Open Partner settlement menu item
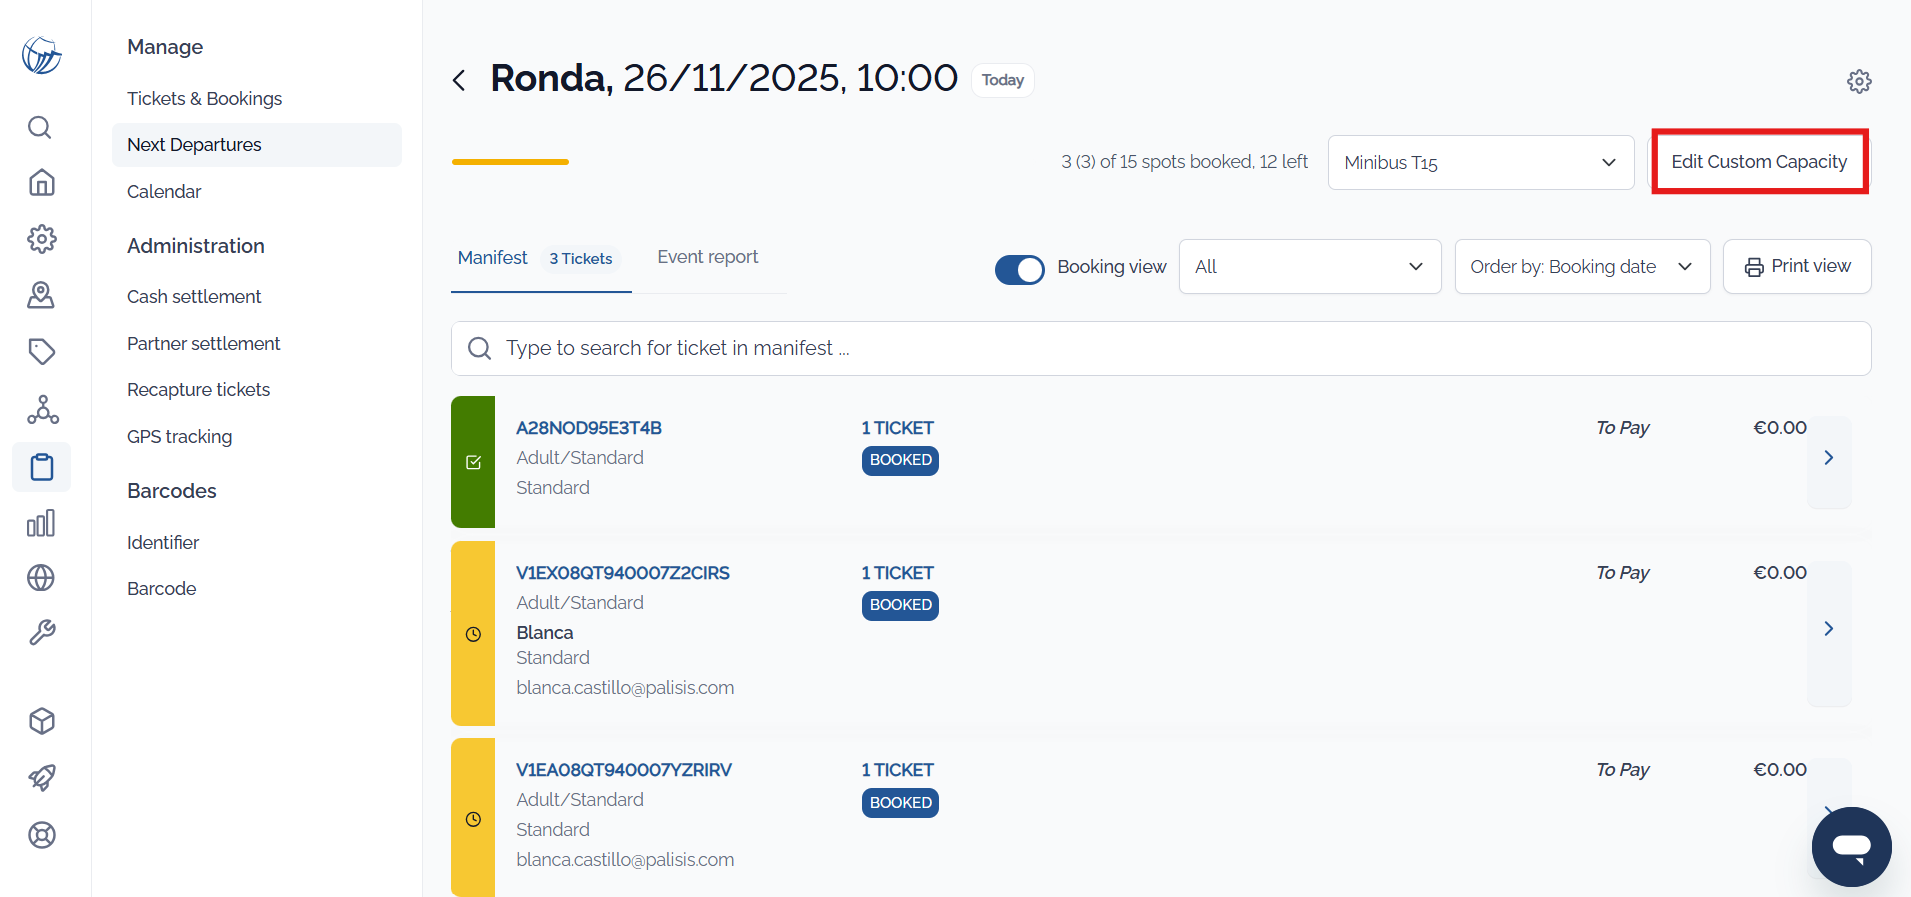This screenshot has height=897, width=1911. click(204, 343)
